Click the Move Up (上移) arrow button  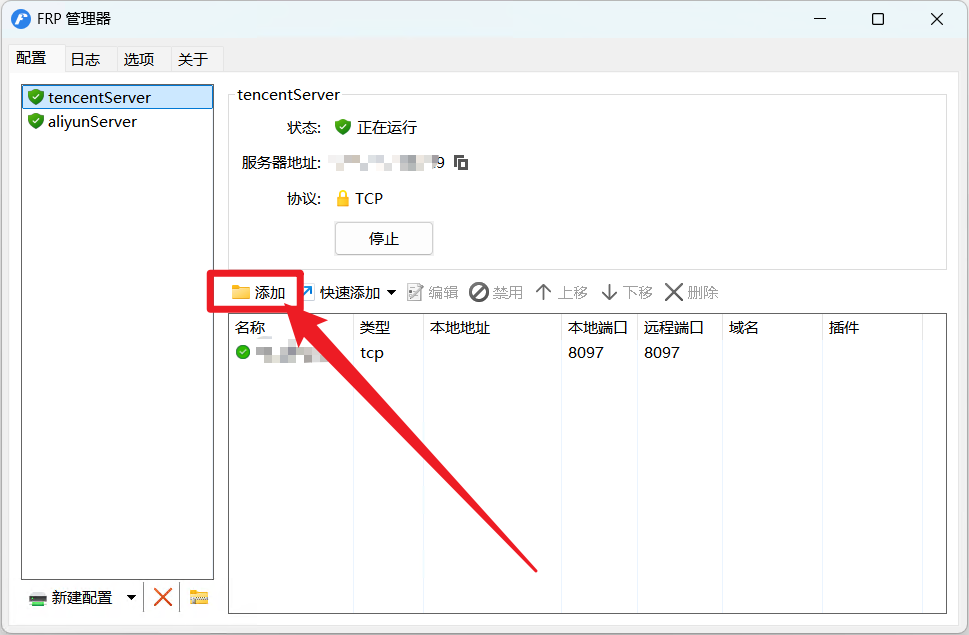561,292
